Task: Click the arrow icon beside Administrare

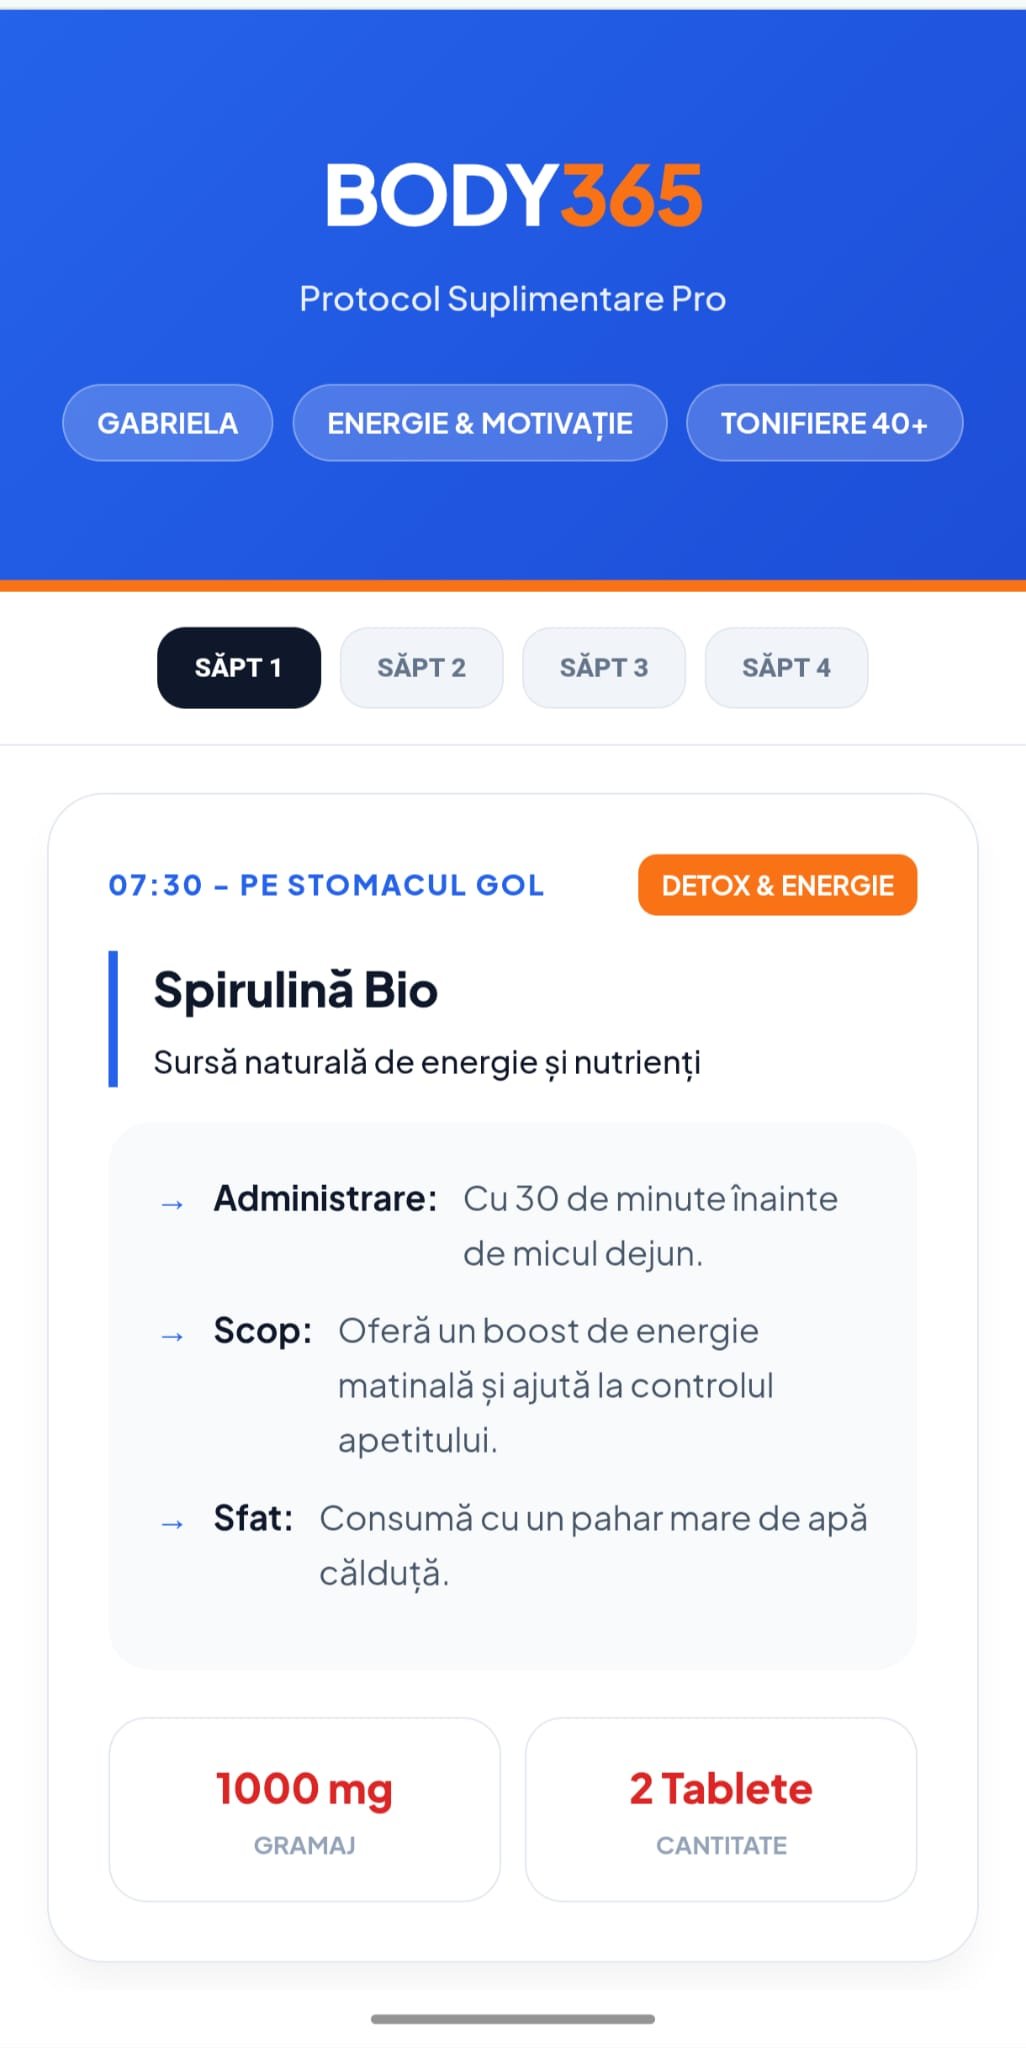Action: point(172,1204)
